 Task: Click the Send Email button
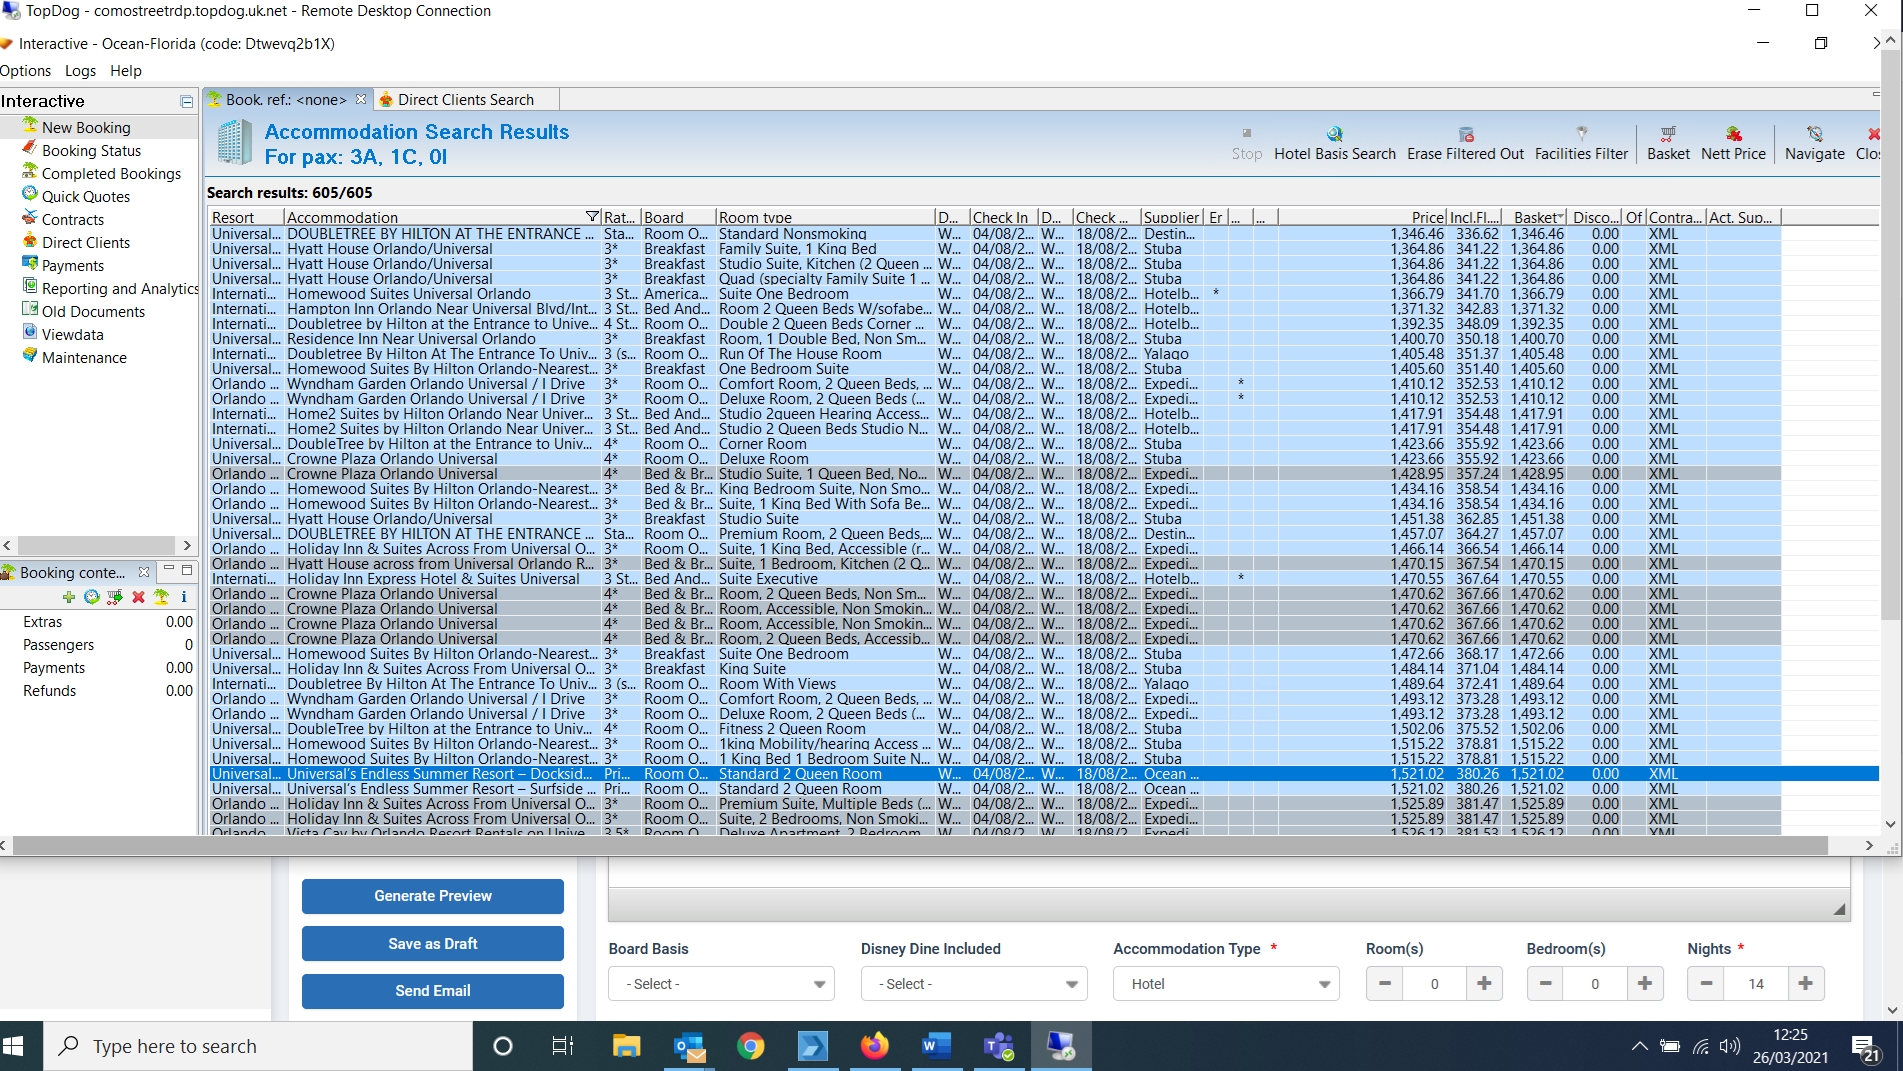point(433,991)
